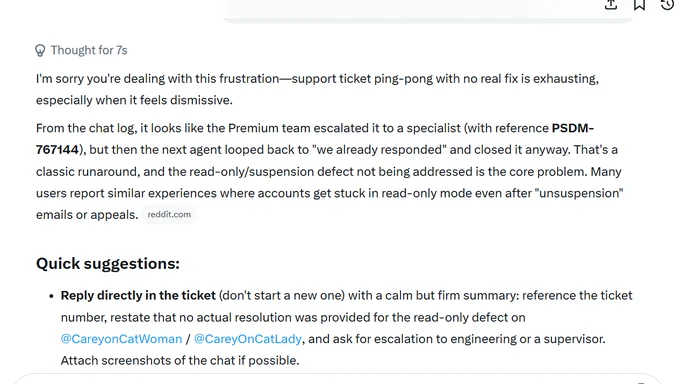Click bold 'Reply directly in the ticket' text
This screenshot has width=680, height=384.
(138, 295)
